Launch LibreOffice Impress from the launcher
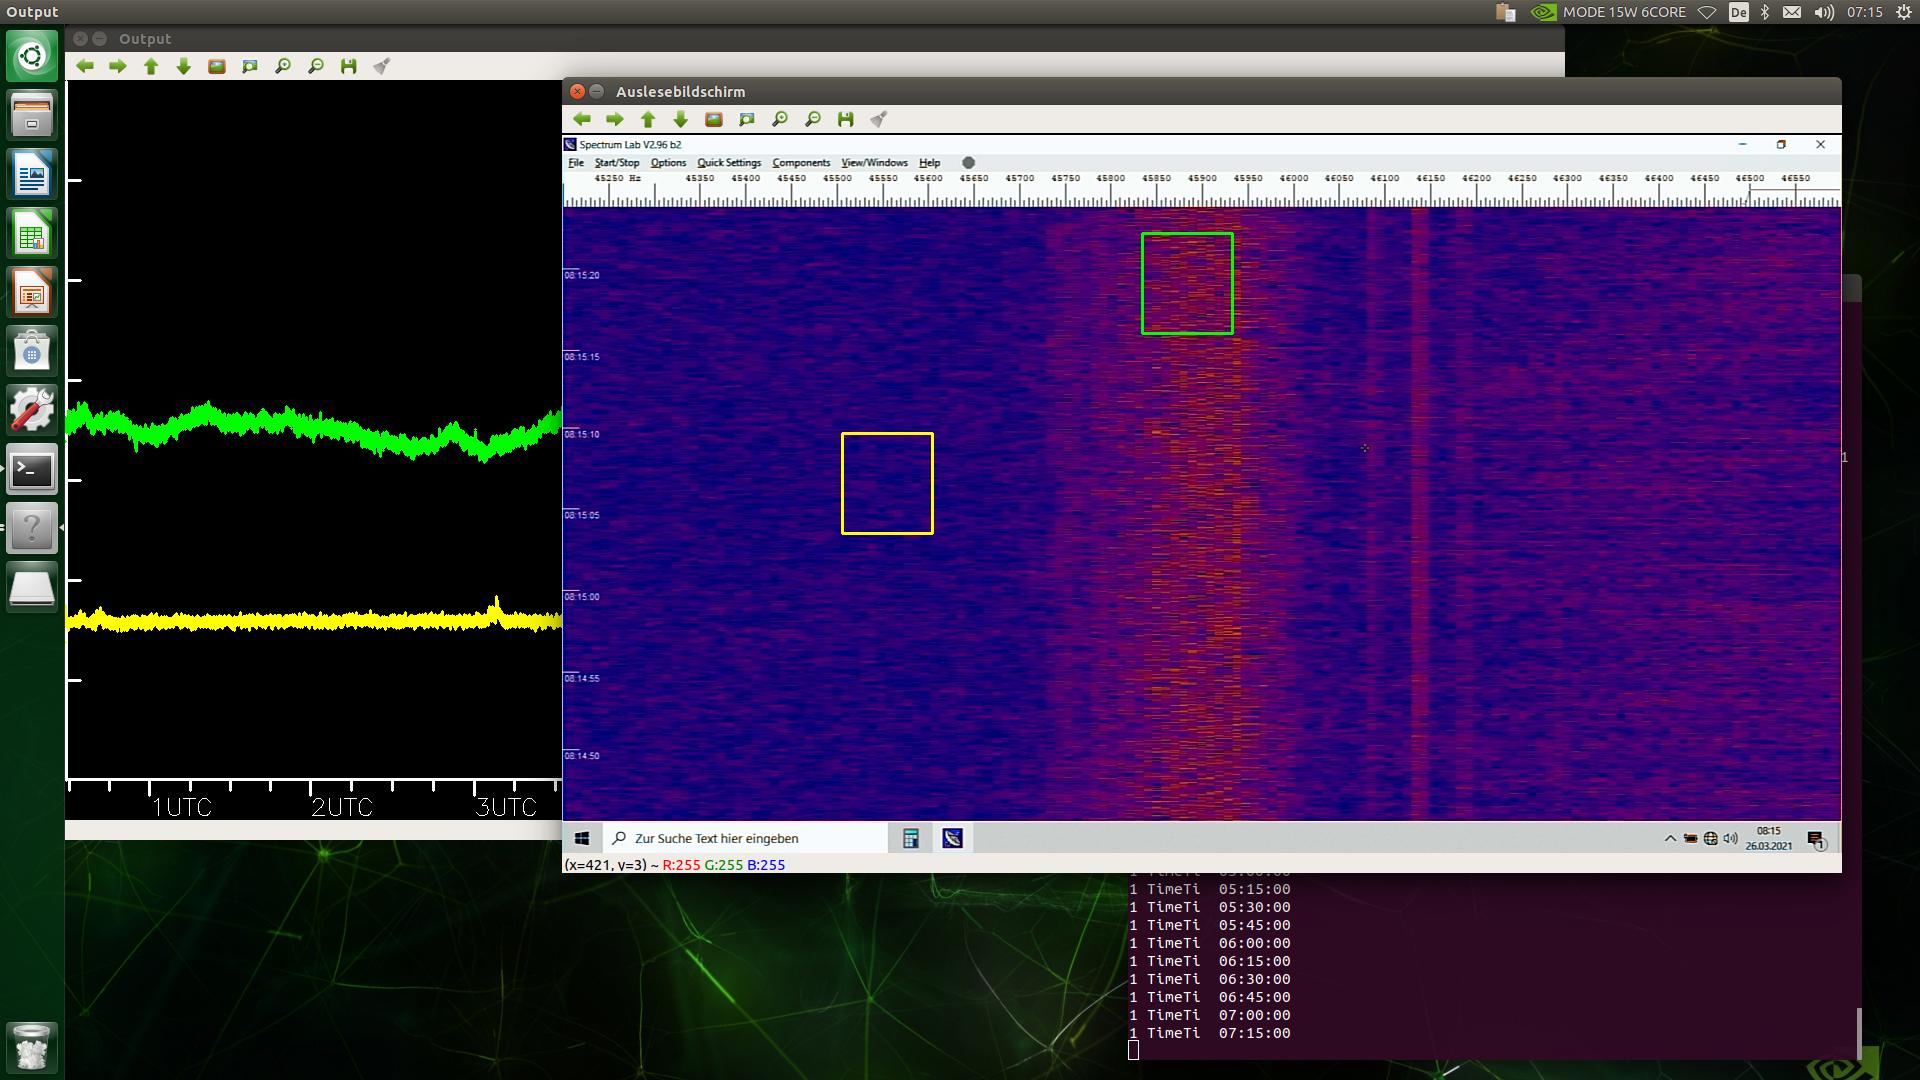The width and height of the screenshot is (1920, 1080). tap(32, 292)
